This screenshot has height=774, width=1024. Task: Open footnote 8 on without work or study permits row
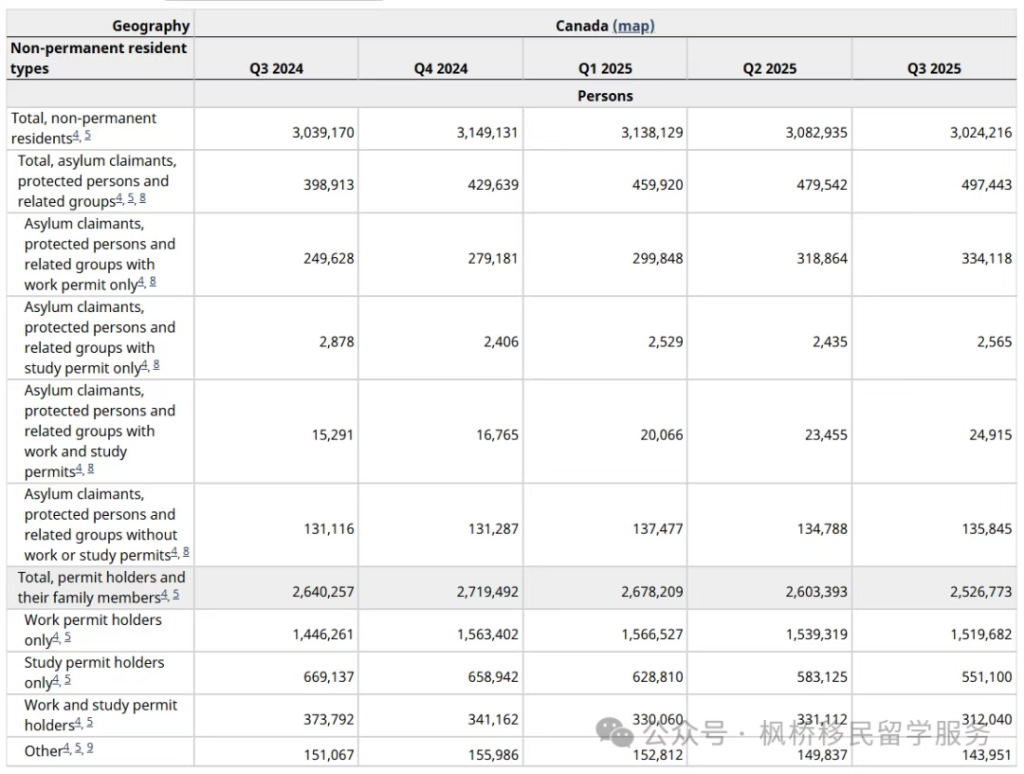point(186,553)
